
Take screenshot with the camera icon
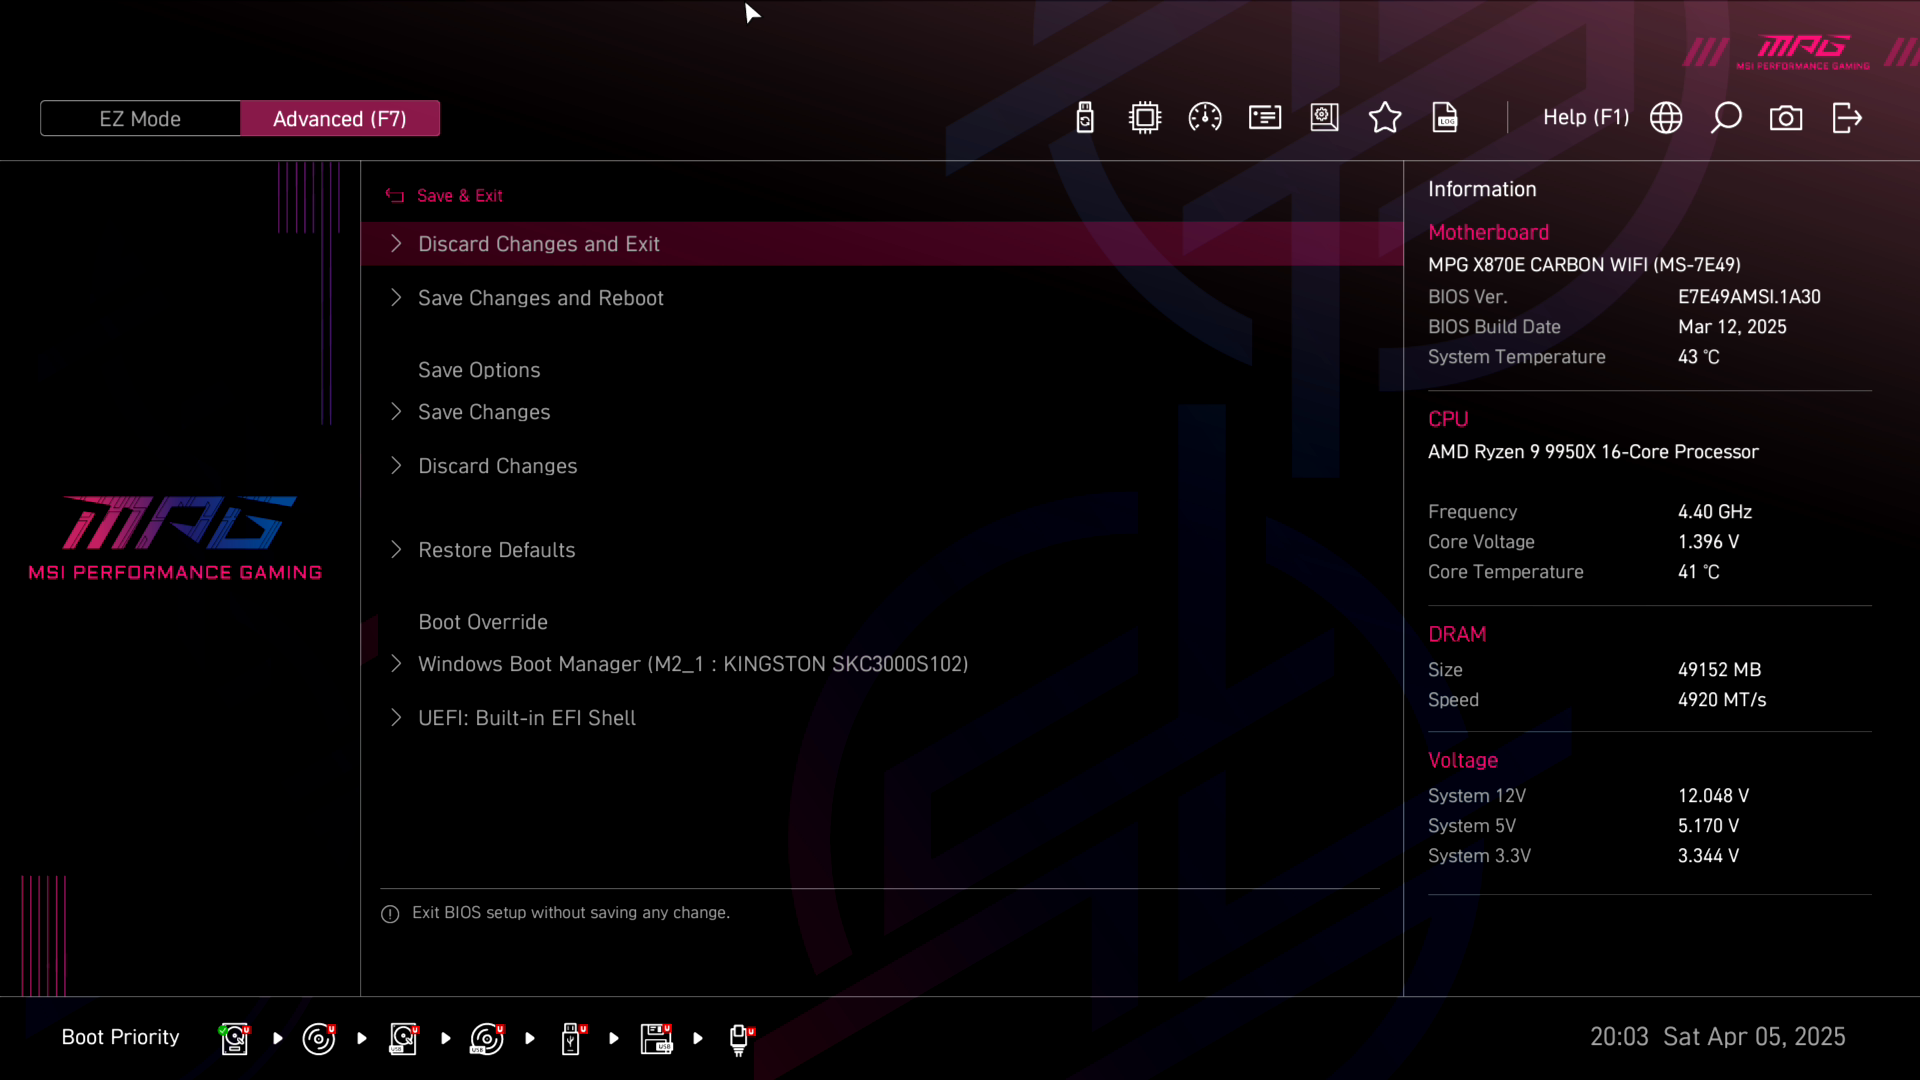pyautogui.click(x=1786, y=118)
